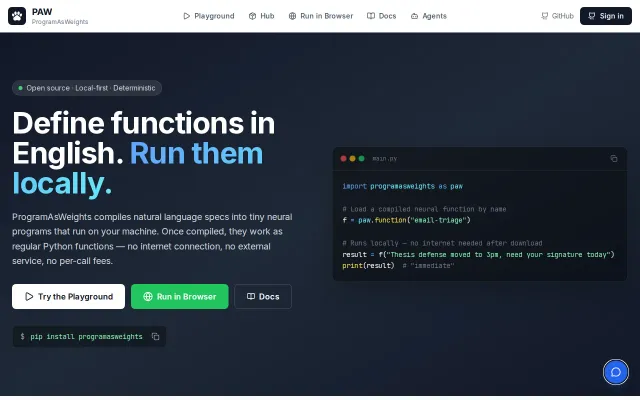640x400 pixels.
Task: Click the result = f("Thesis defense...") line
Action: (478, 254)
